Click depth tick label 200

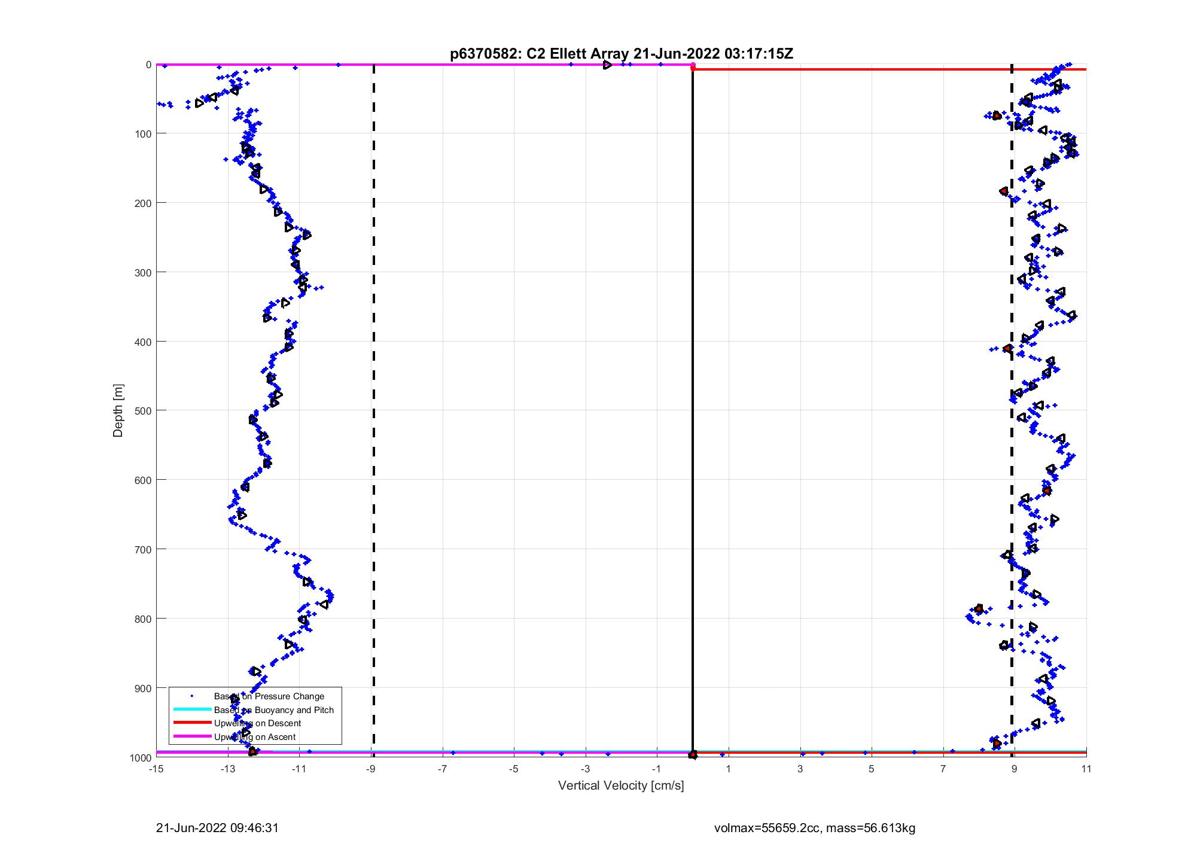pos(142,203)
